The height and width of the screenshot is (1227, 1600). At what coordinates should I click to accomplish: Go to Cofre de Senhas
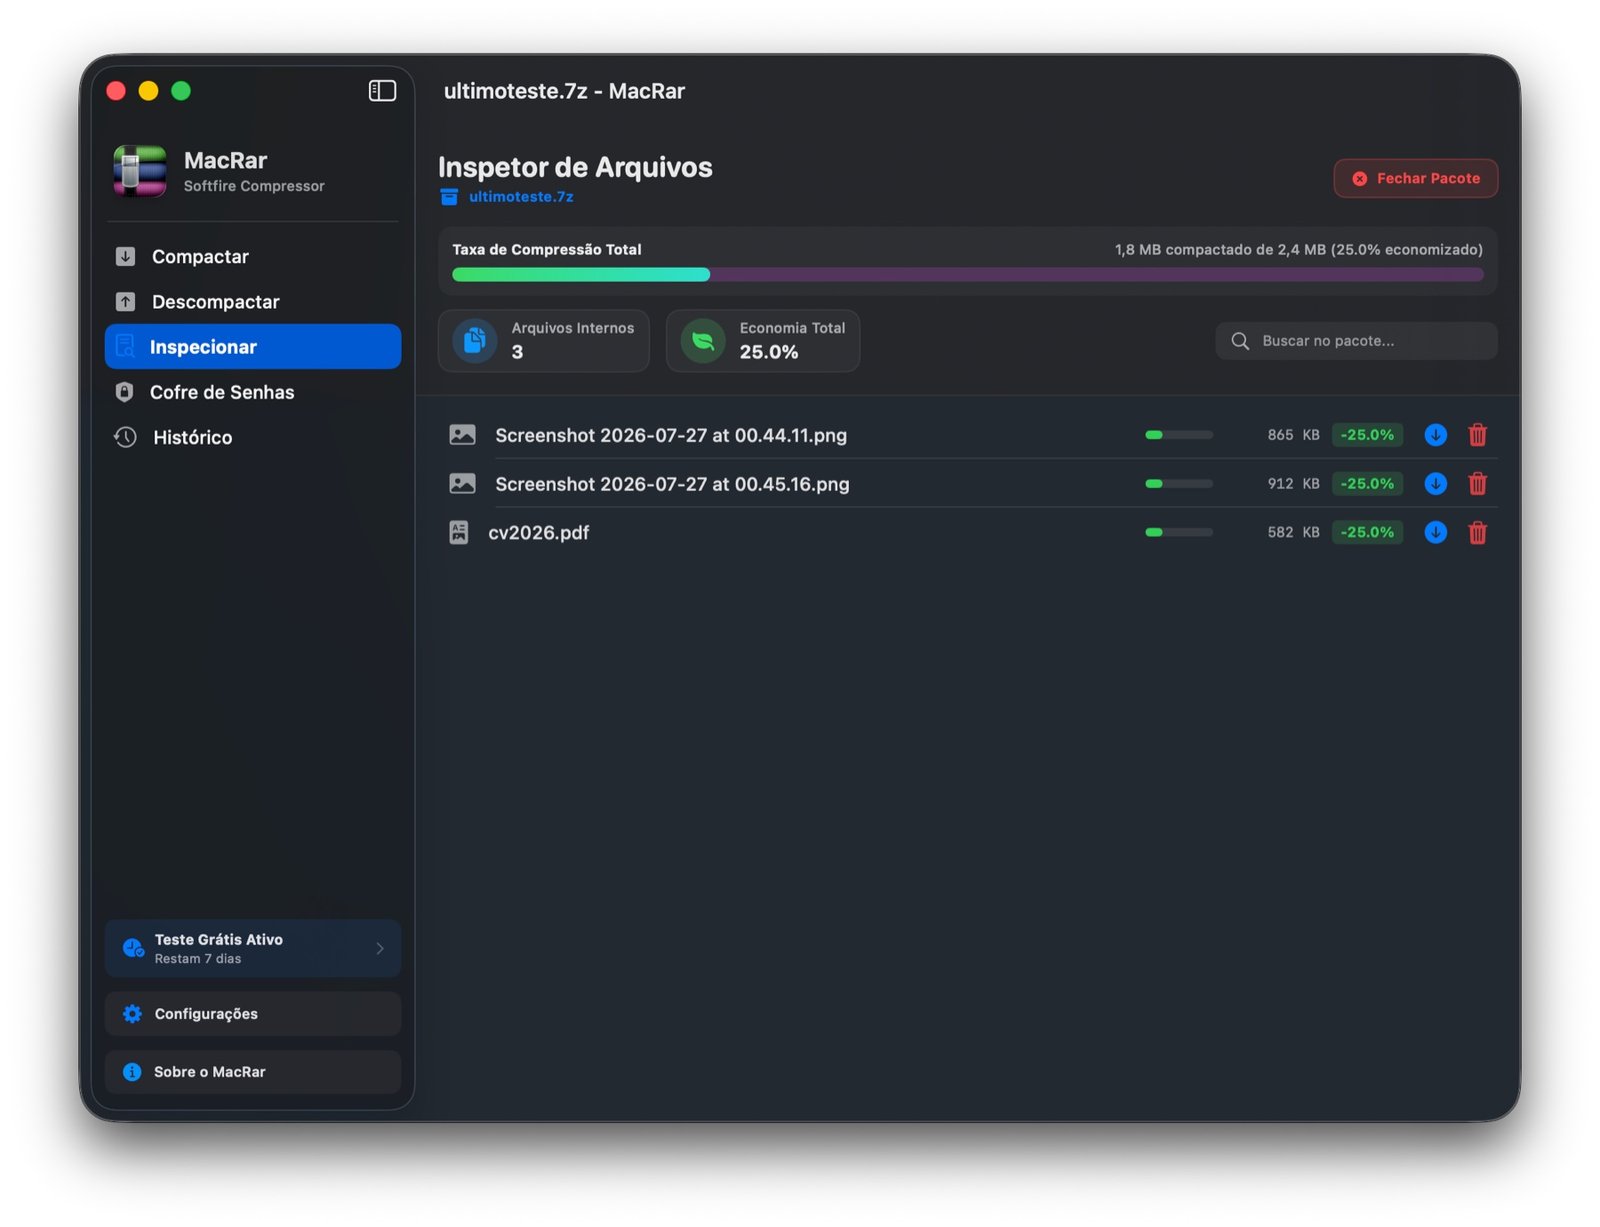tap(253, 392)
